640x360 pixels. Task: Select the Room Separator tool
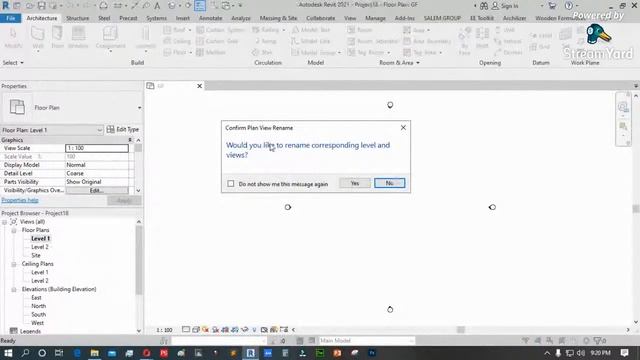373,41
